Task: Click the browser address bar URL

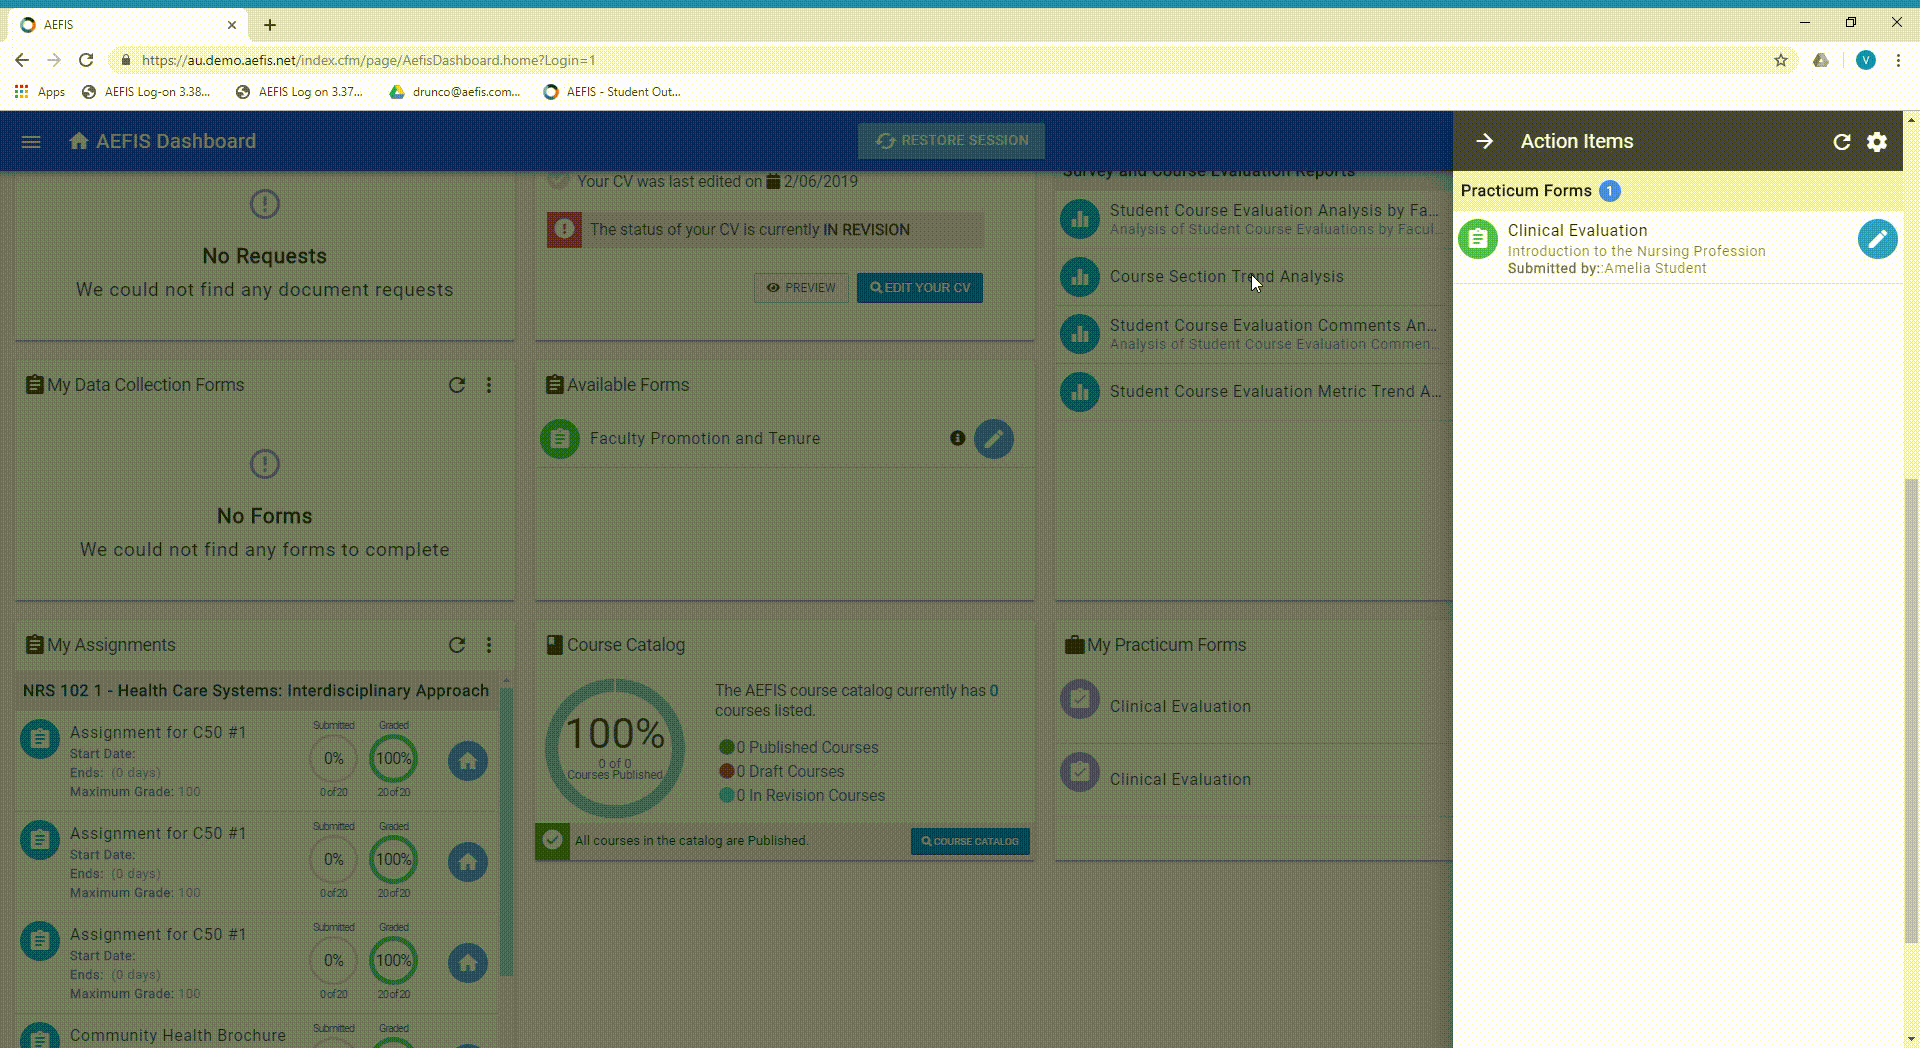Action: click(368, 60)
